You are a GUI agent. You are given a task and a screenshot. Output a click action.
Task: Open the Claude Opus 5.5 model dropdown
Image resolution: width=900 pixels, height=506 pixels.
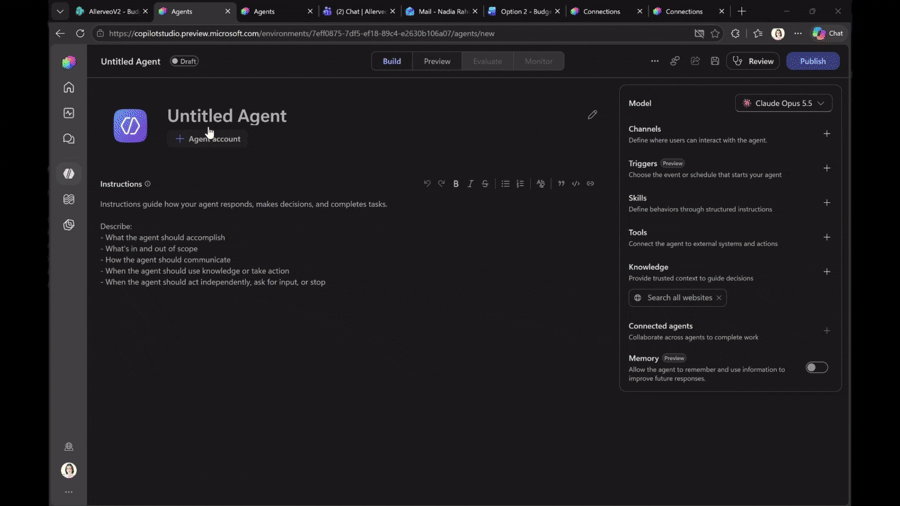(x=783, y=103)
